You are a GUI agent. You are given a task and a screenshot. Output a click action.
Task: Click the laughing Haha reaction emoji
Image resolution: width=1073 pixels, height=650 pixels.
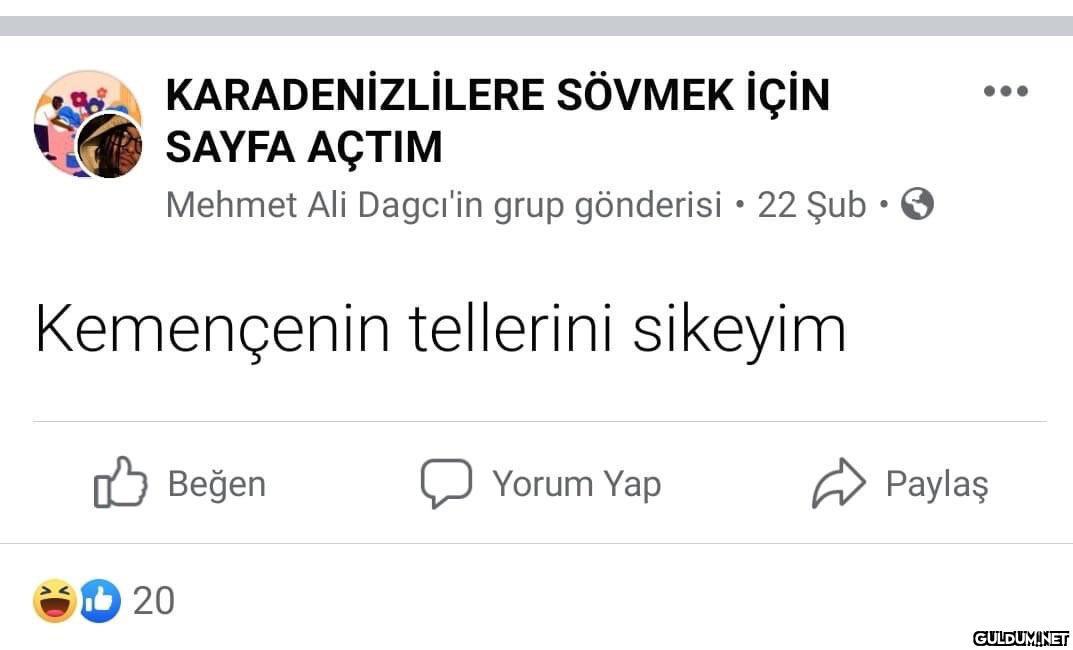pyautogui.click(x=55, y=601)
